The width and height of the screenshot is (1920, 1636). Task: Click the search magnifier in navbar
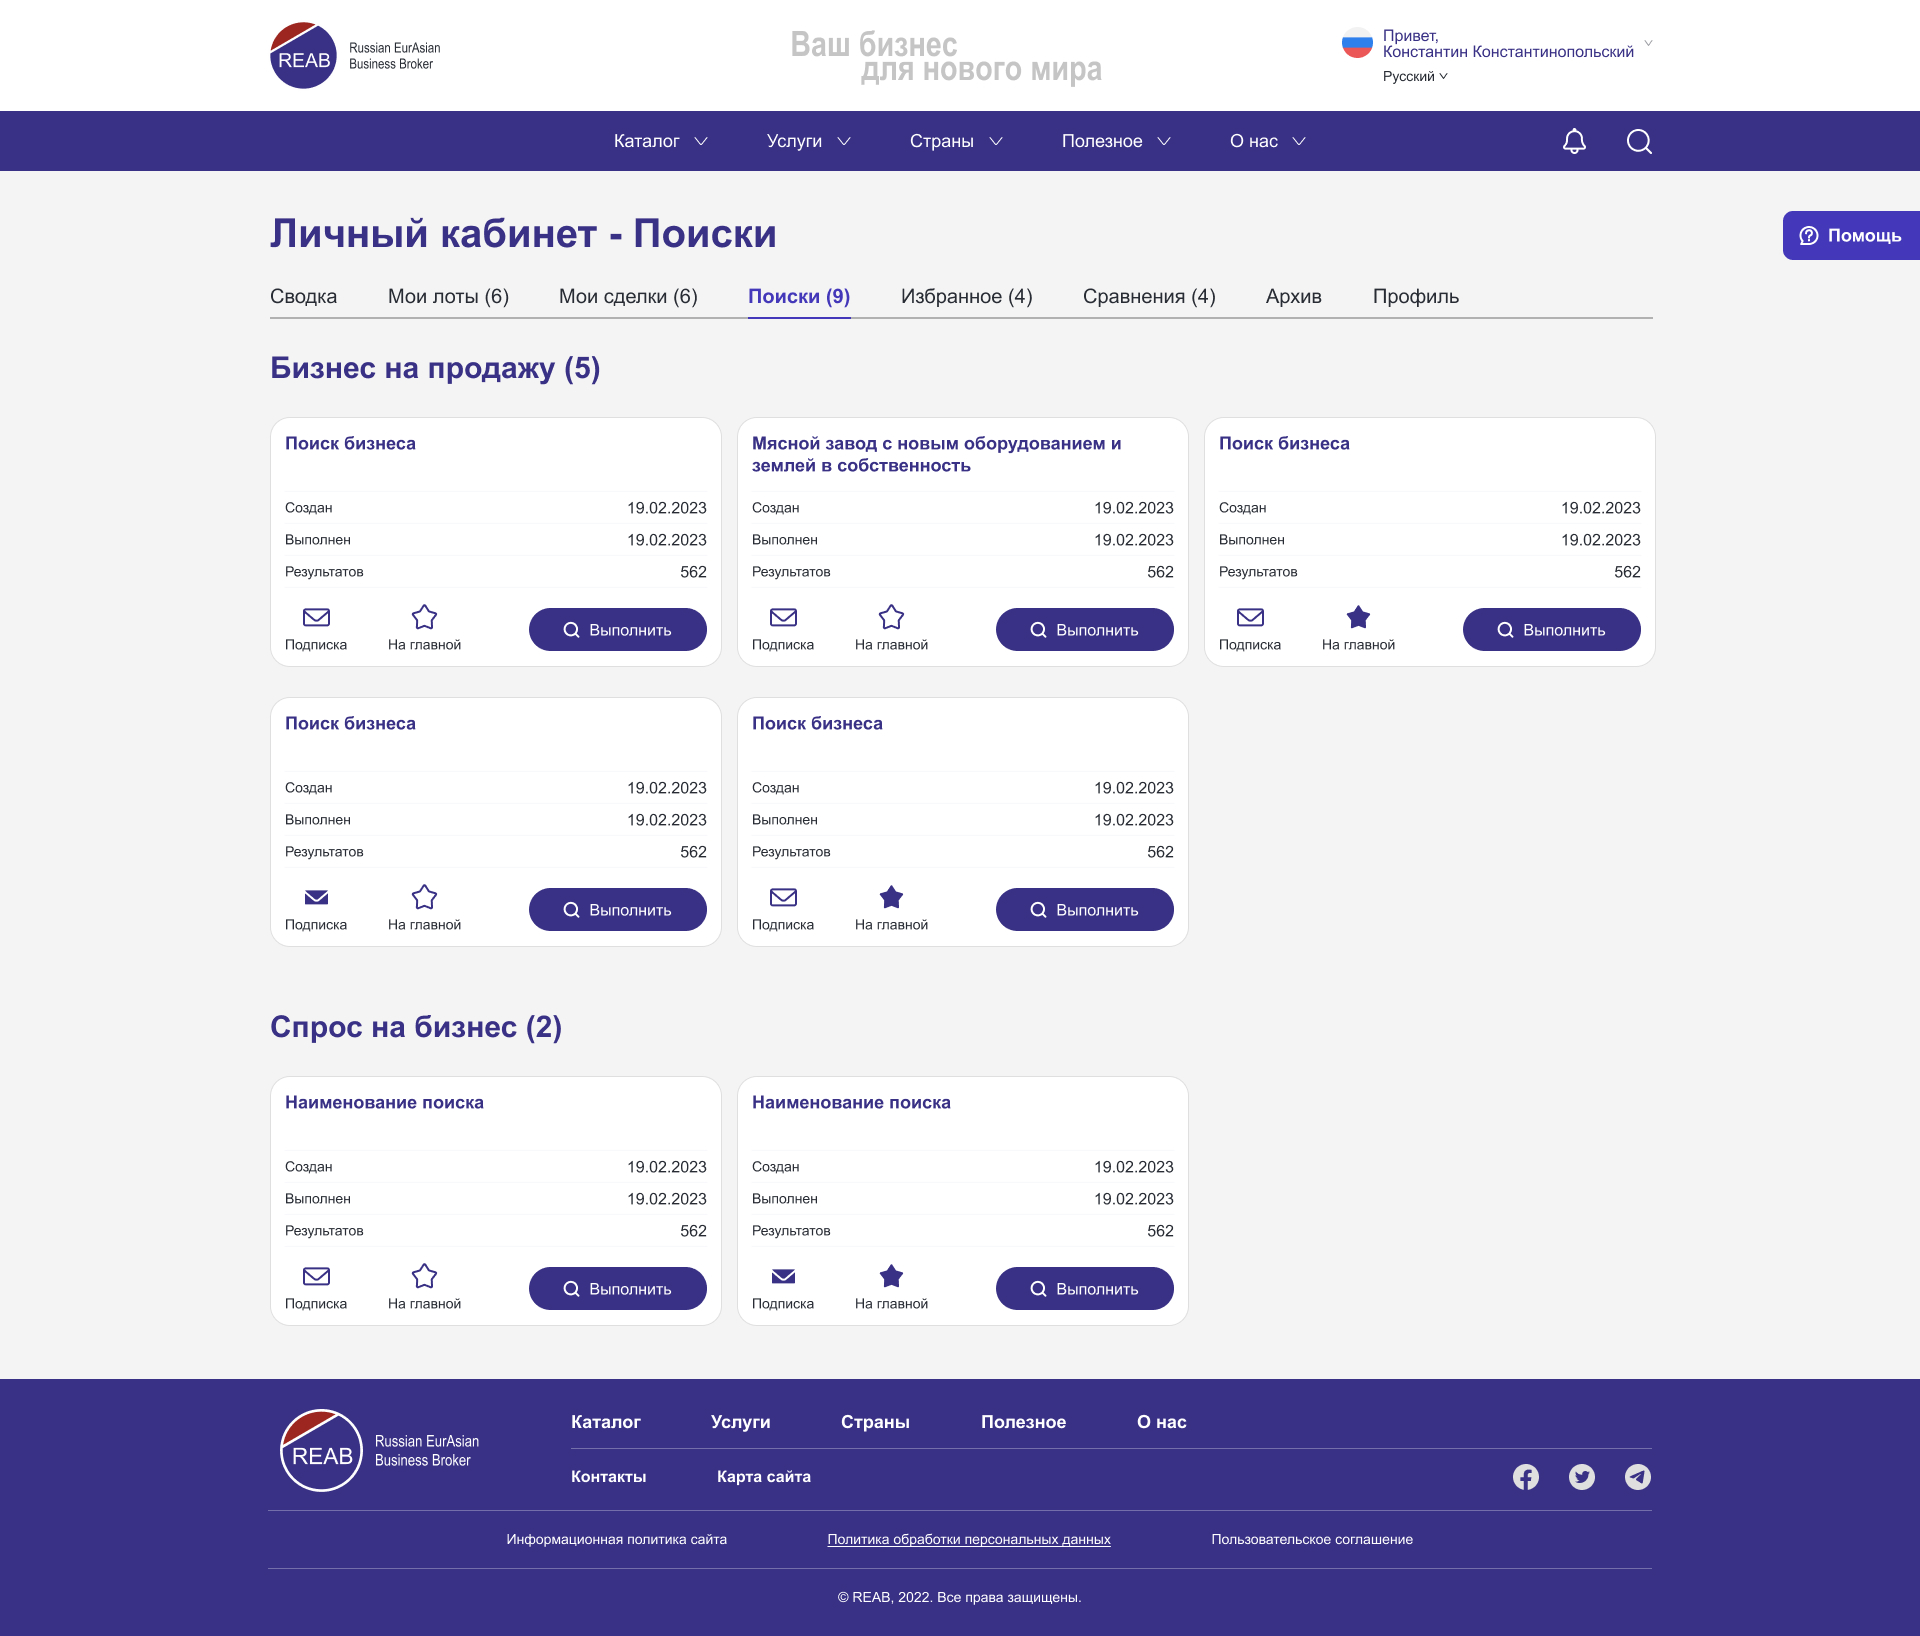click(x=1638, y=141)
